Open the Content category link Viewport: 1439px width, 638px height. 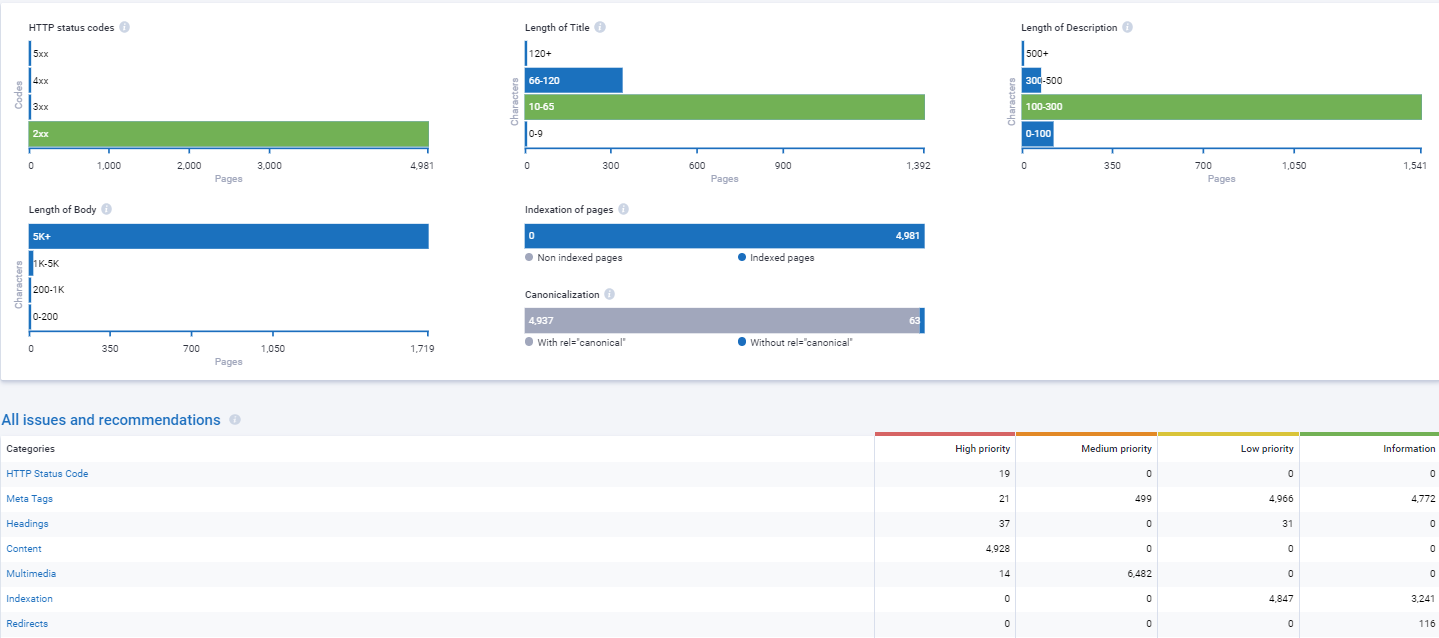pyautogui.click(x=24, y=549)
